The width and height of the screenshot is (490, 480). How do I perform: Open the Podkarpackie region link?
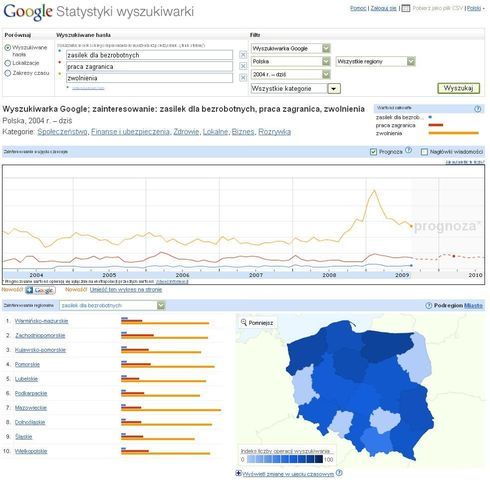pos(31,393)
